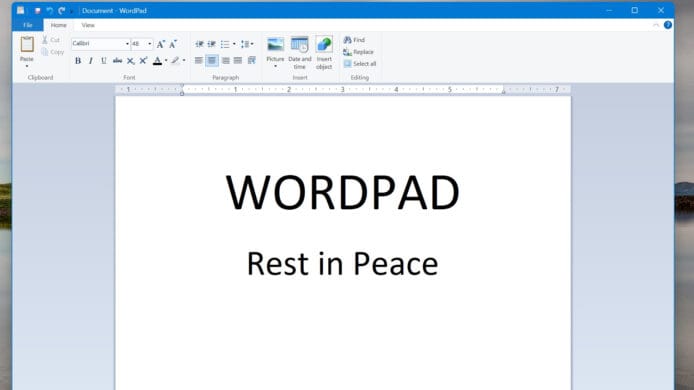Align text left
This screenshot has height=390, width=694.
pyautogui.click(x=199, y=61)
